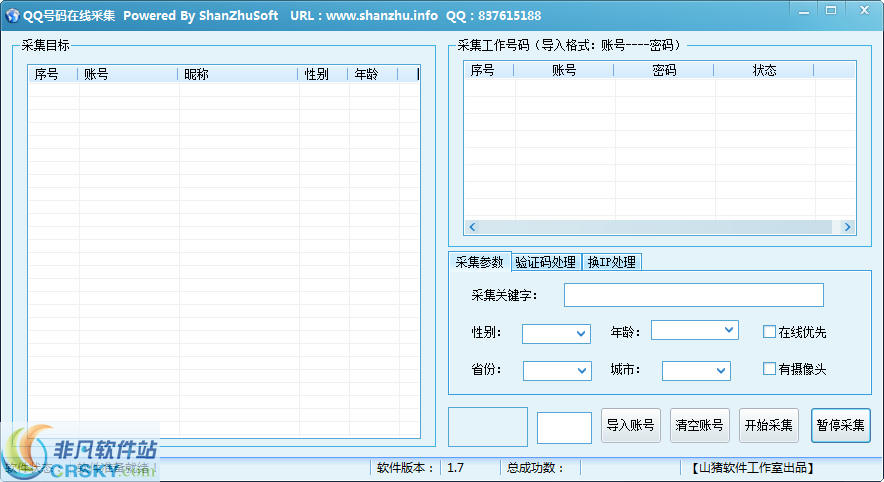This screenshot has height=482, width=884.
Task: Click 密码 column header in work accounts
Action: (664, 70)
